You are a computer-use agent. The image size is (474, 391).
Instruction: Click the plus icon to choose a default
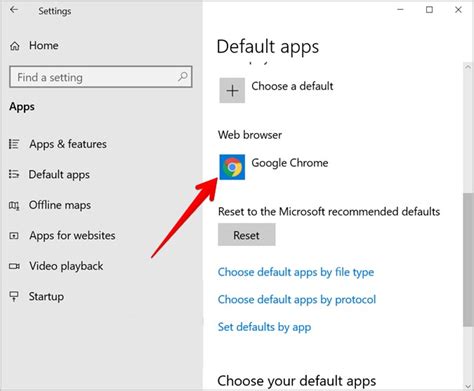click(x=232, y=90)
